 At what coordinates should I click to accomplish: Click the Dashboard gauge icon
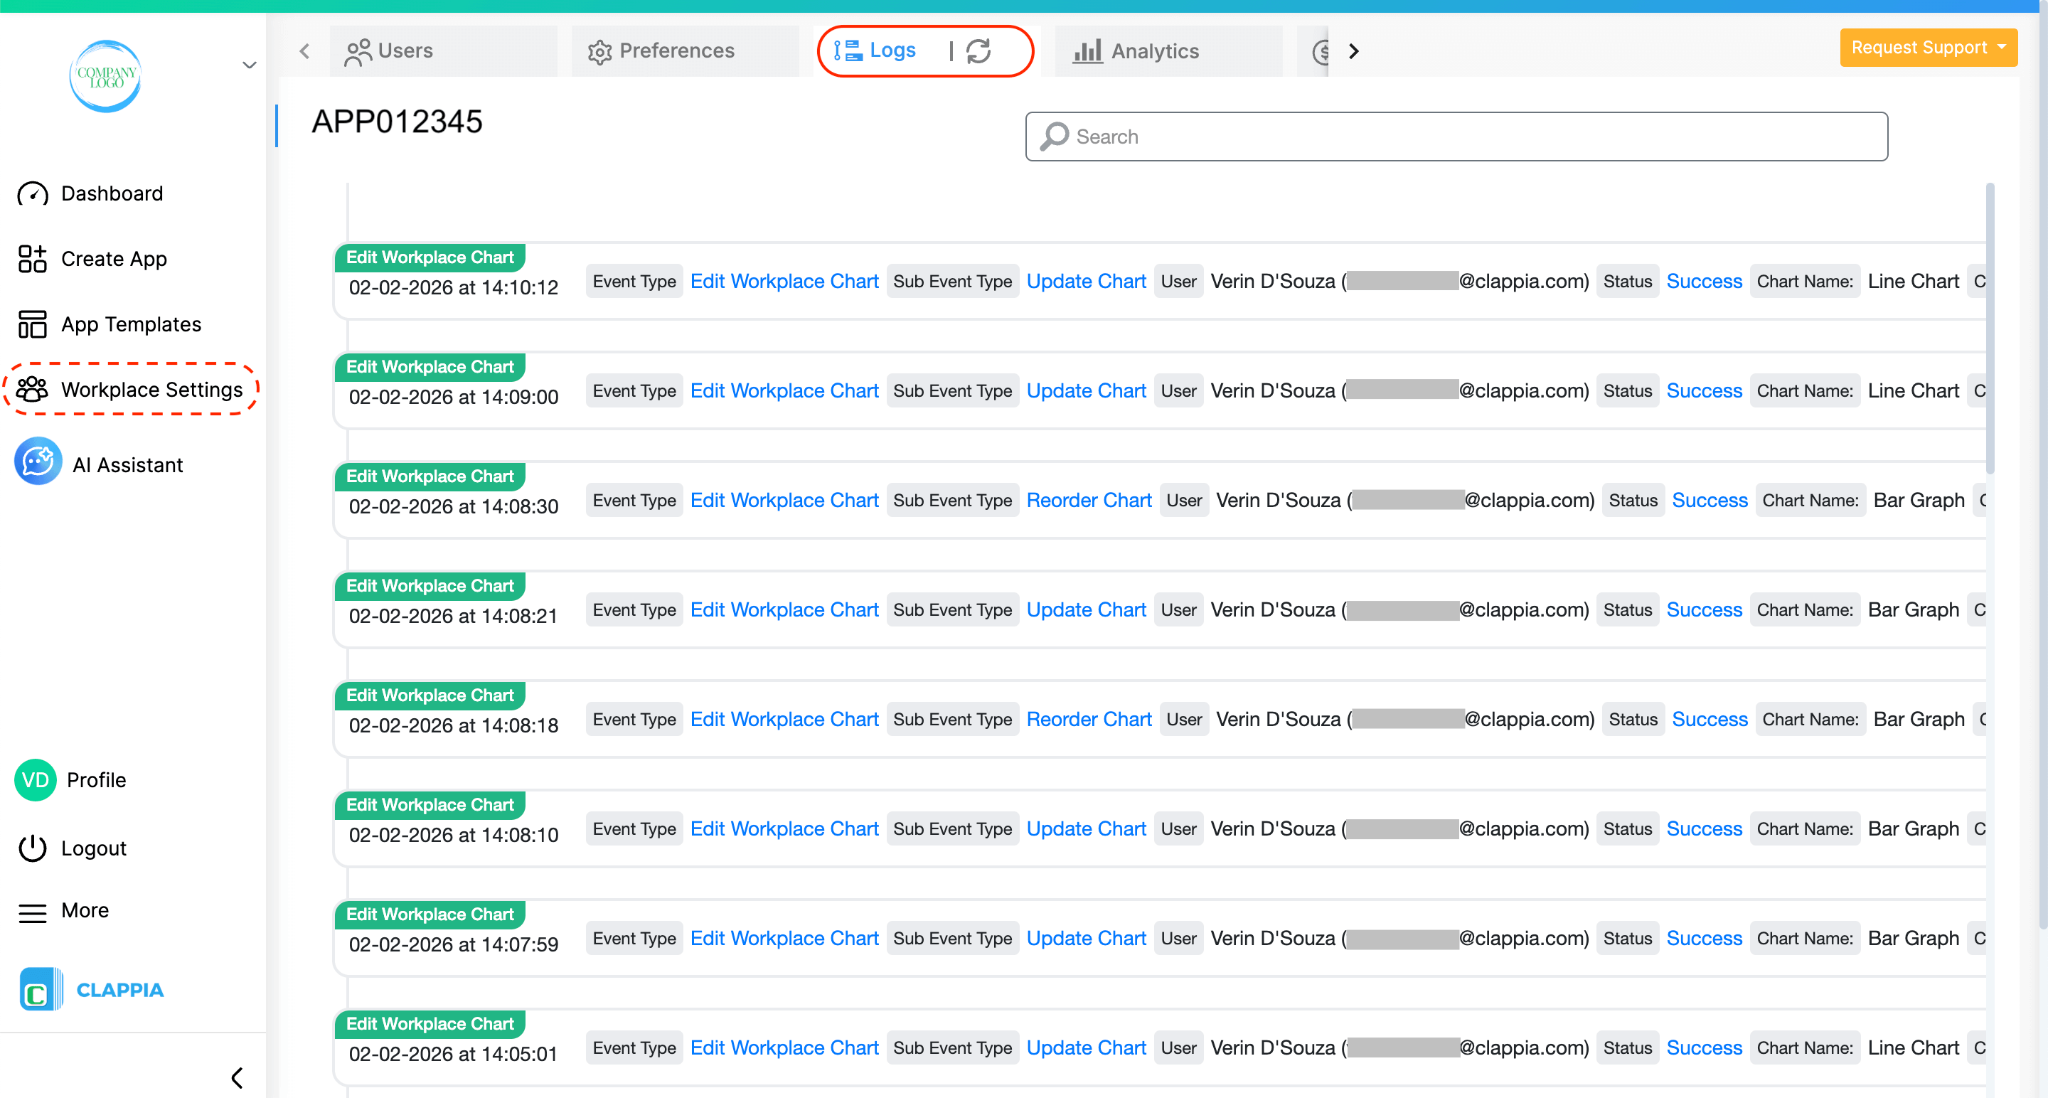(x=33, y=194)
